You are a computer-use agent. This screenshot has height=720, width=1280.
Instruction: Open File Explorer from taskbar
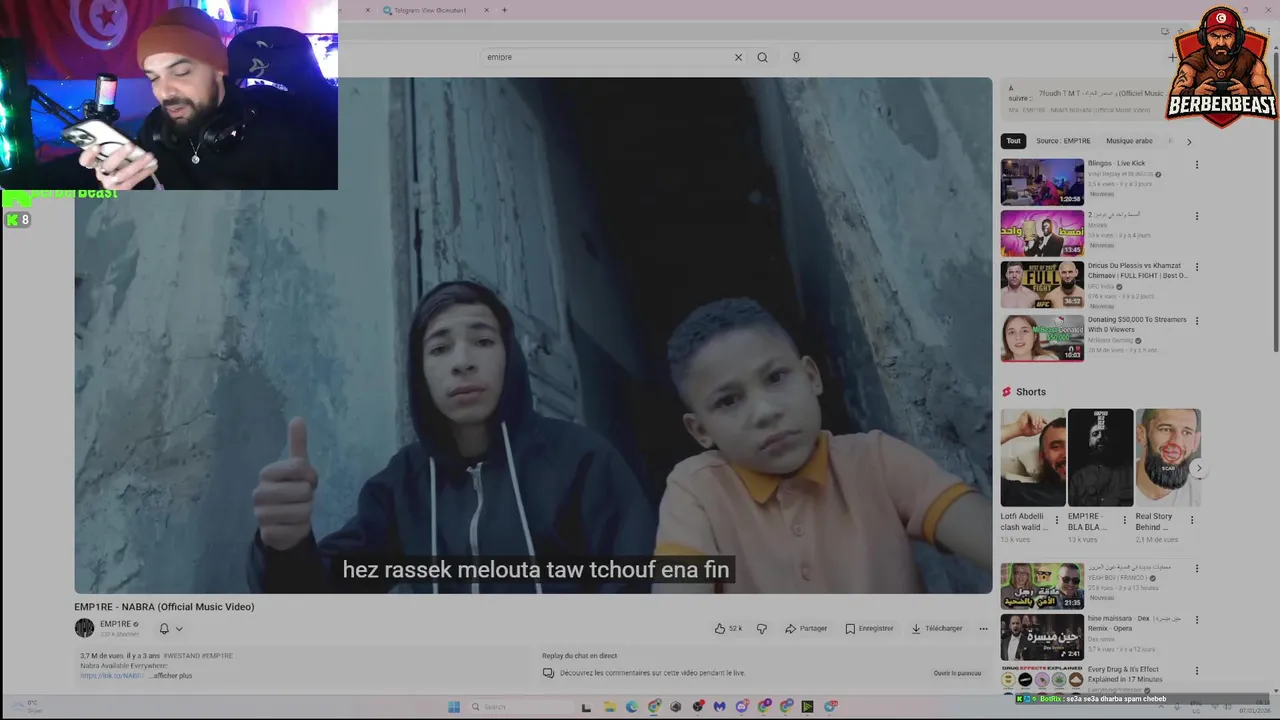pos(609,706)
